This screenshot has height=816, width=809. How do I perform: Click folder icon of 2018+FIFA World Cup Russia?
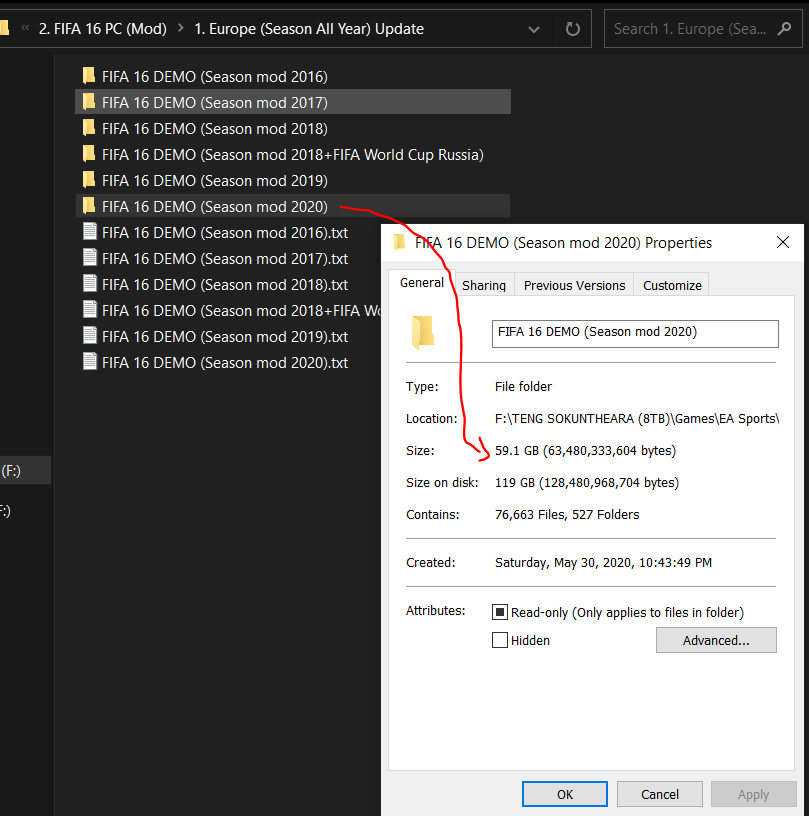click(89, 154)
